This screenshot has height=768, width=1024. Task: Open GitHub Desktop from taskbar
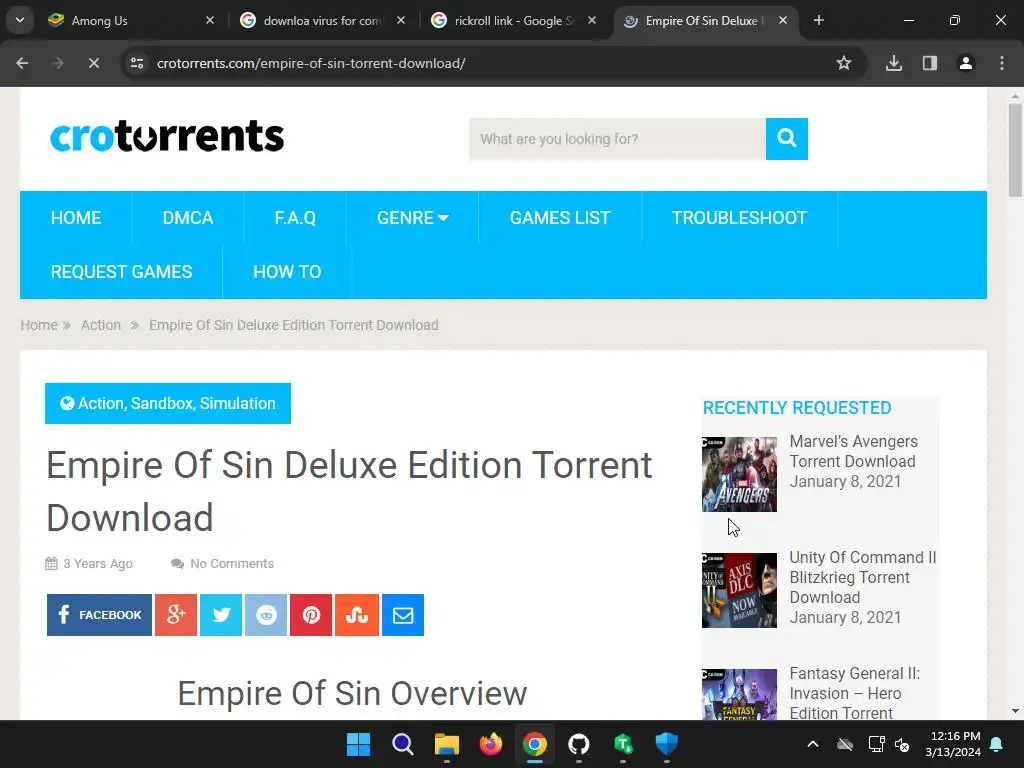(579, 744)
